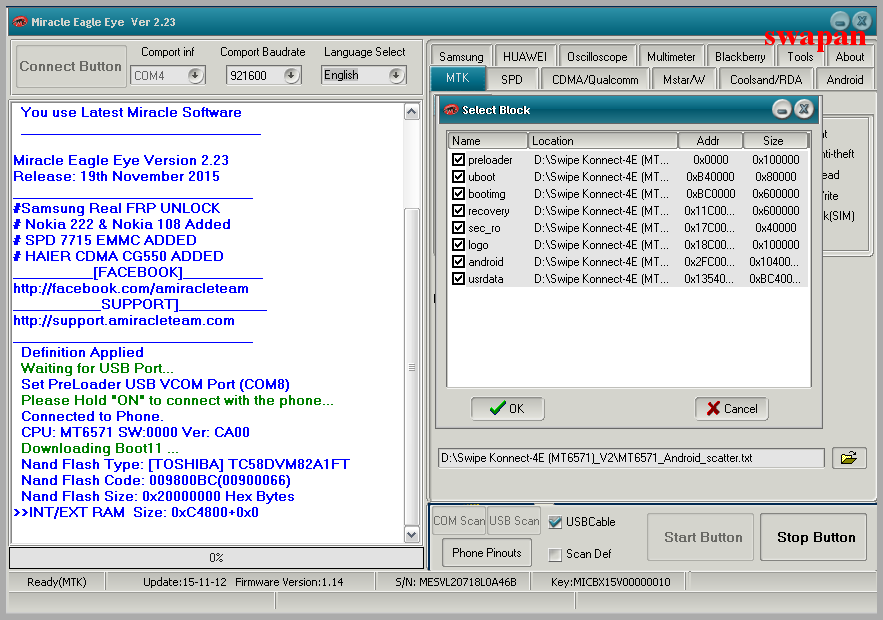
Task: Minimize the Select Block dialog
Action: coord(782,109)
